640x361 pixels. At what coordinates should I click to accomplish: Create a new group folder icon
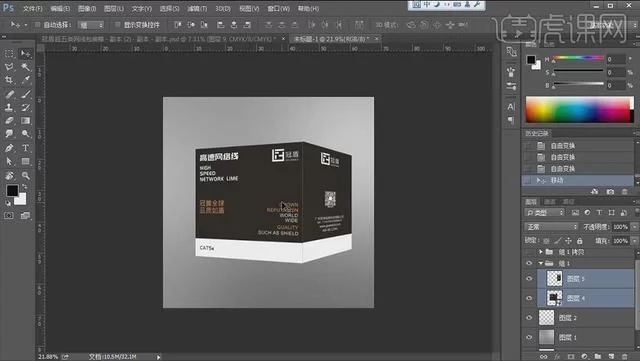click(598, 357)
